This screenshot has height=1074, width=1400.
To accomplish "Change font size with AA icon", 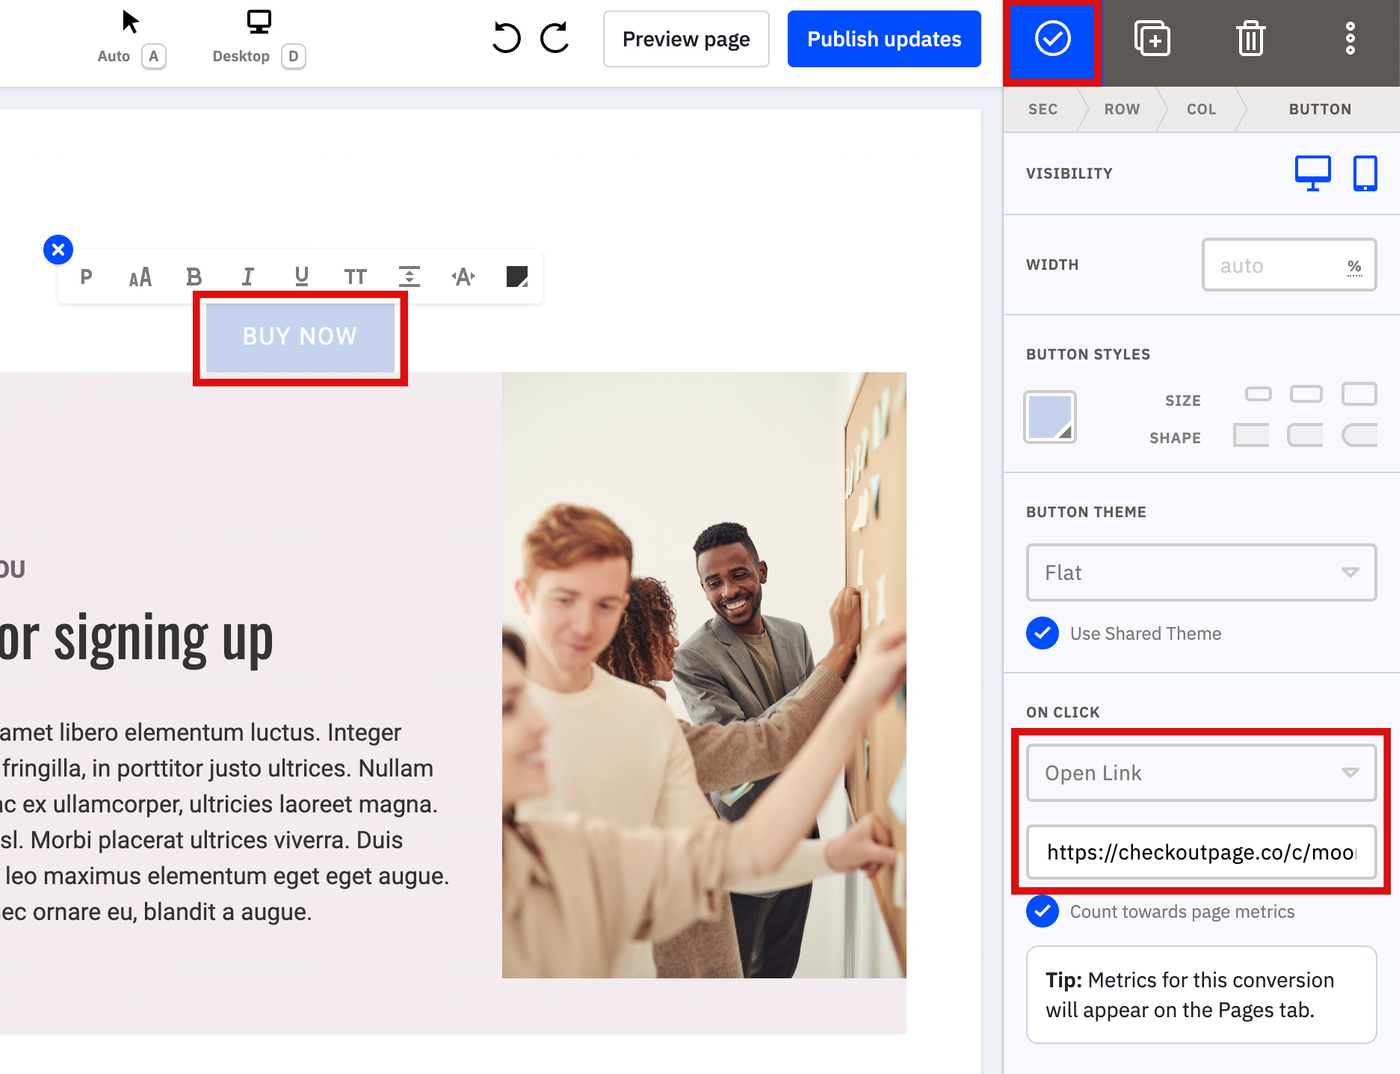I will (x=140, y=277).
